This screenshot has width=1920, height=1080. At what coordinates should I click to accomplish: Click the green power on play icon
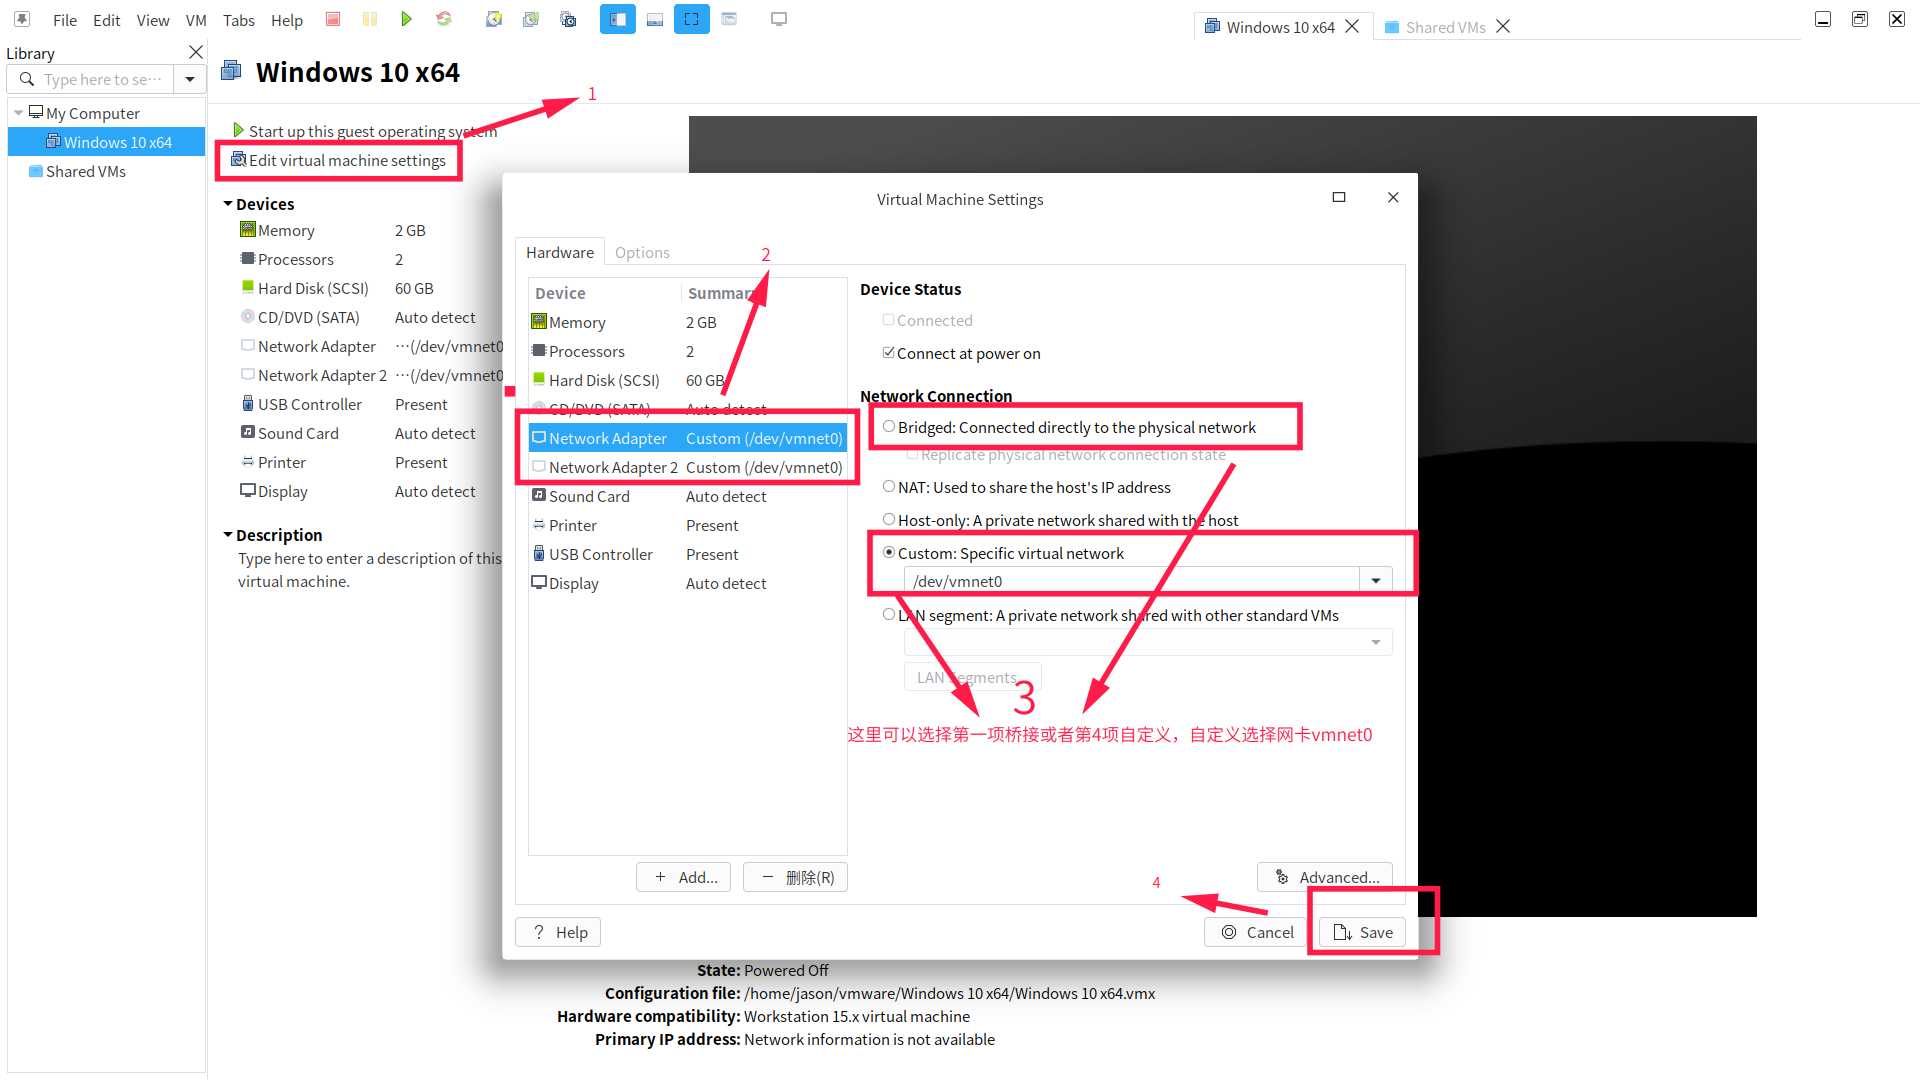click(406, 19)
